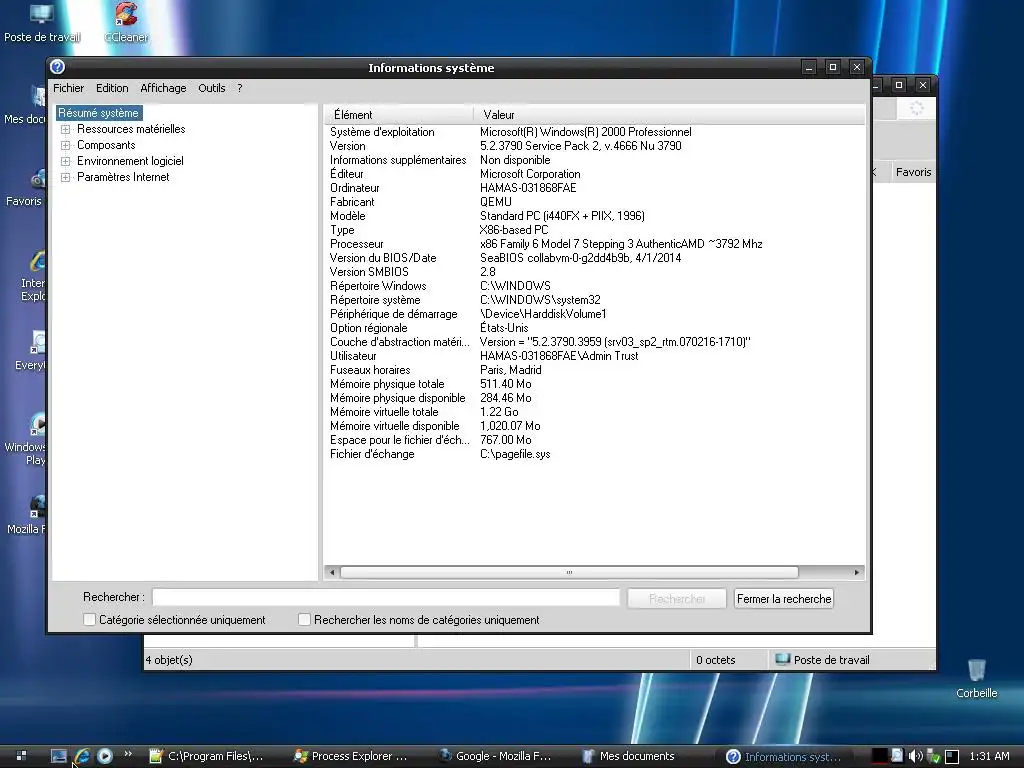Click value Paris, Madrid
Viewport: 1024px width, 768px height.
tap(511, 370)
